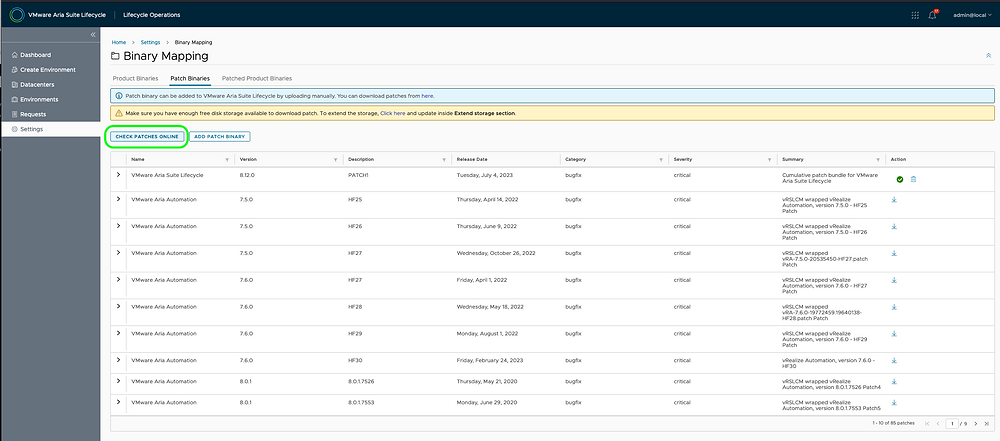Expand the 7.6.0 HF27 row

point(118,280)
